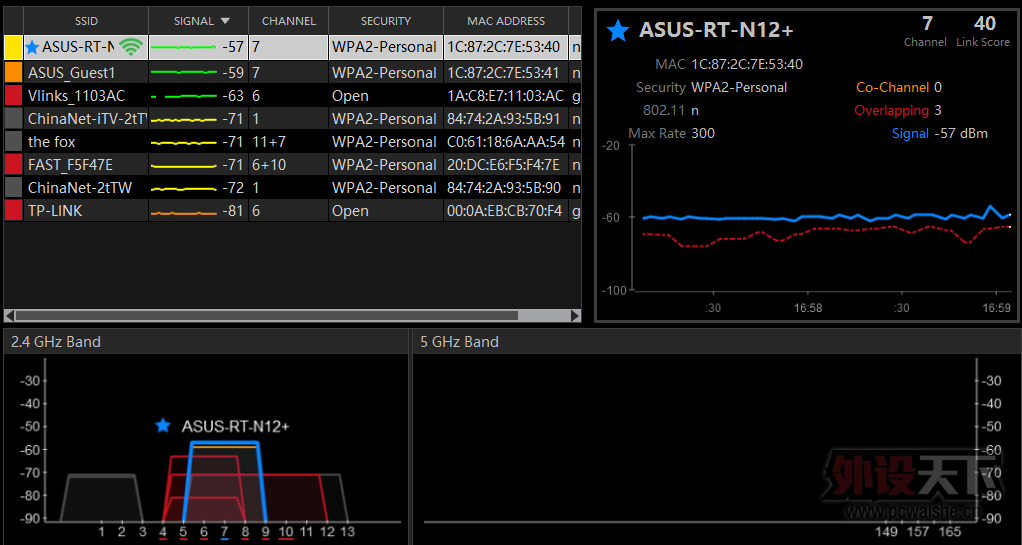This screenshot has width=1022, height=545.
Task: Click the -63 signal value for Vlinks_1103AC
Action: (233, 96)
